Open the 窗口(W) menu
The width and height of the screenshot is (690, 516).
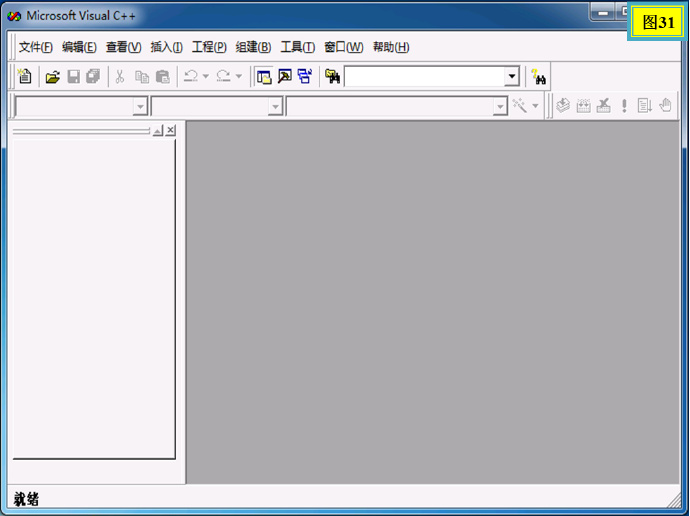click(x=344, y=47)
